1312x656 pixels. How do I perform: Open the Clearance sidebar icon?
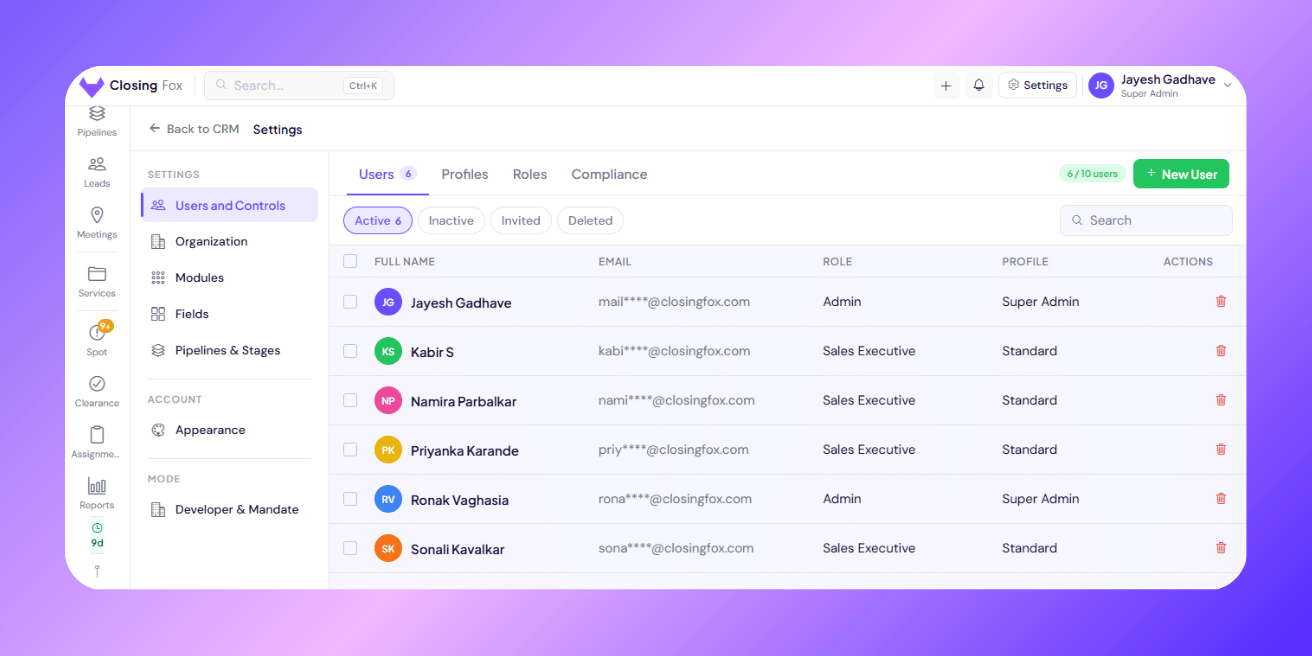[x=97, y=391]
